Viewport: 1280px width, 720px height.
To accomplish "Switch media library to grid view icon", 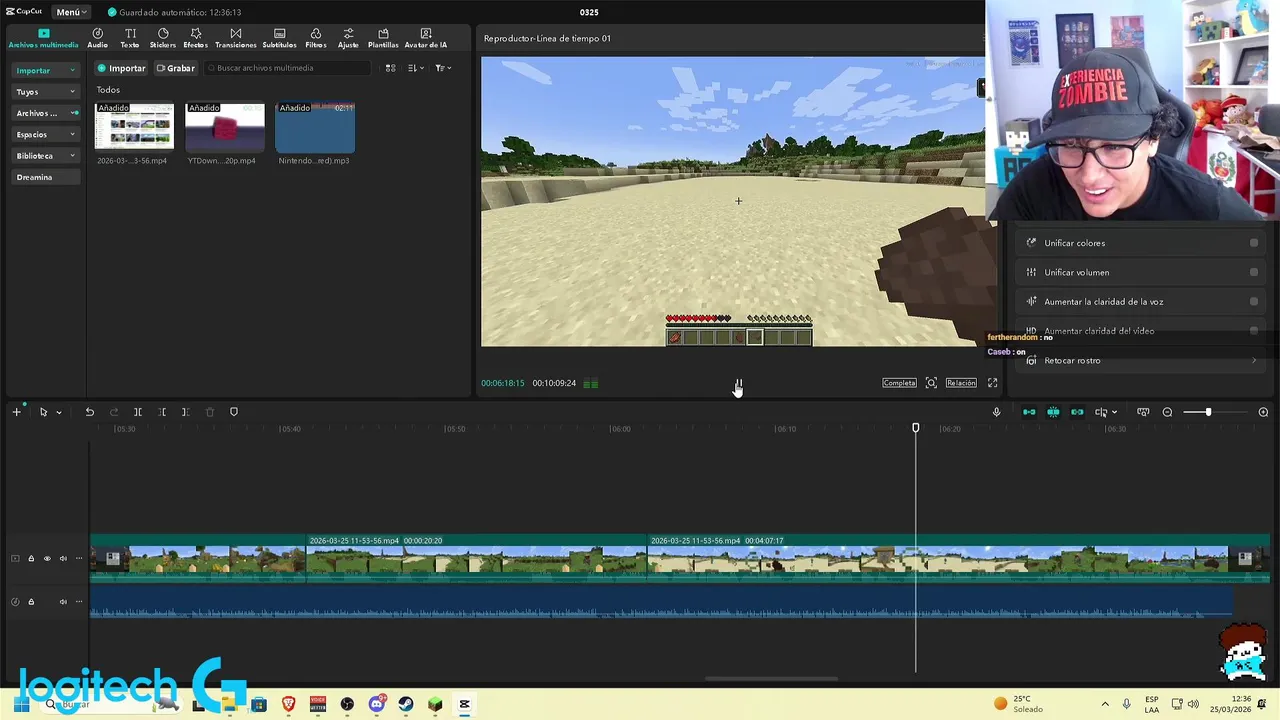I will pyautogui.click(x=390, y=68).
